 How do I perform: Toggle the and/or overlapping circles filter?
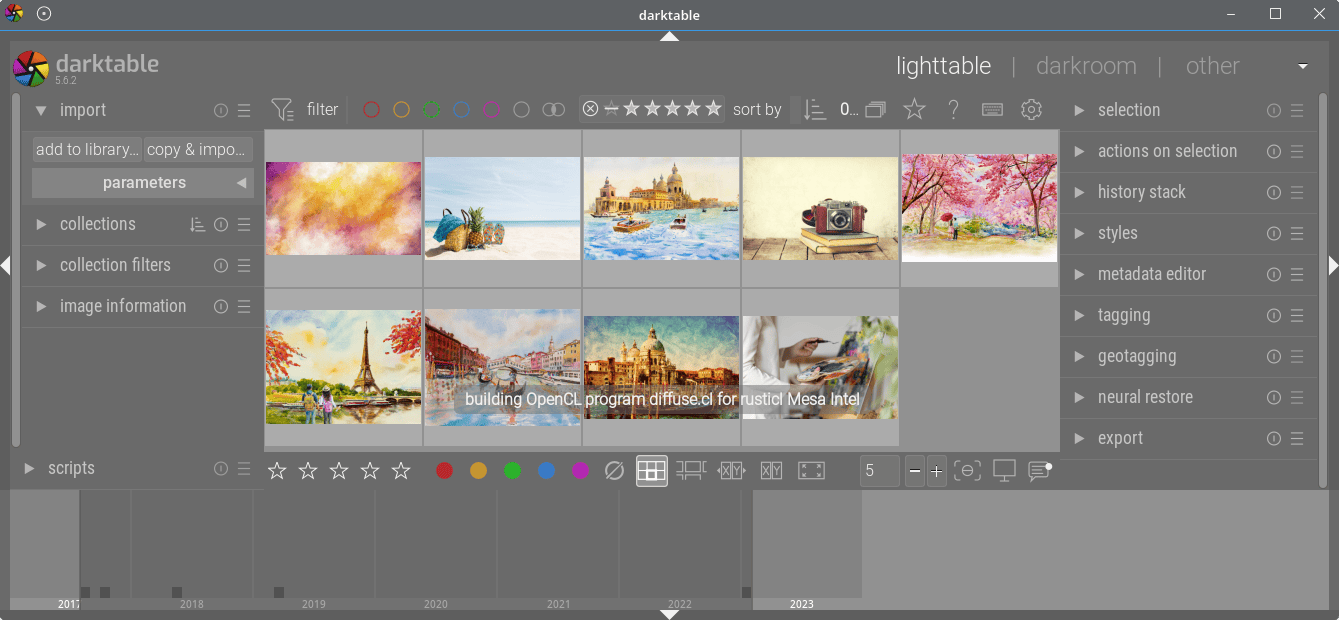pos(553,110)
